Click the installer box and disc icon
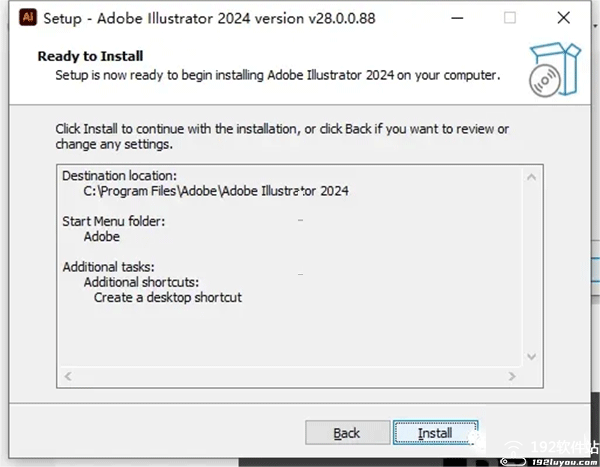 (x=554, y=69)
